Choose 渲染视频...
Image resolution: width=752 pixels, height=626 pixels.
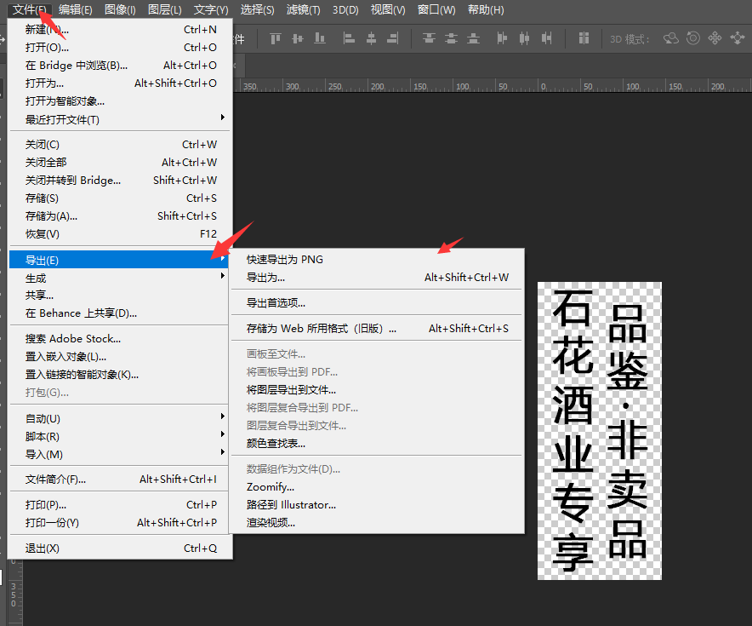tap(377, 522)
